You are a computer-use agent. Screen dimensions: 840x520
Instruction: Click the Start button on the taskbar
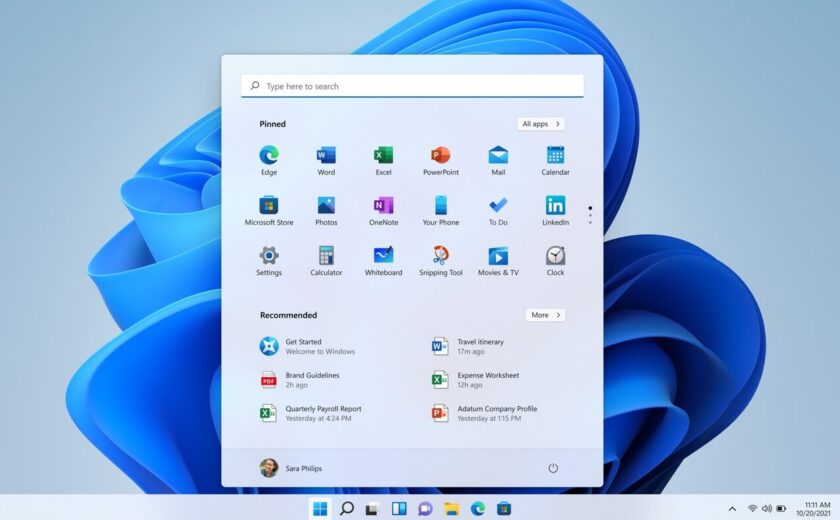[320, 508]
